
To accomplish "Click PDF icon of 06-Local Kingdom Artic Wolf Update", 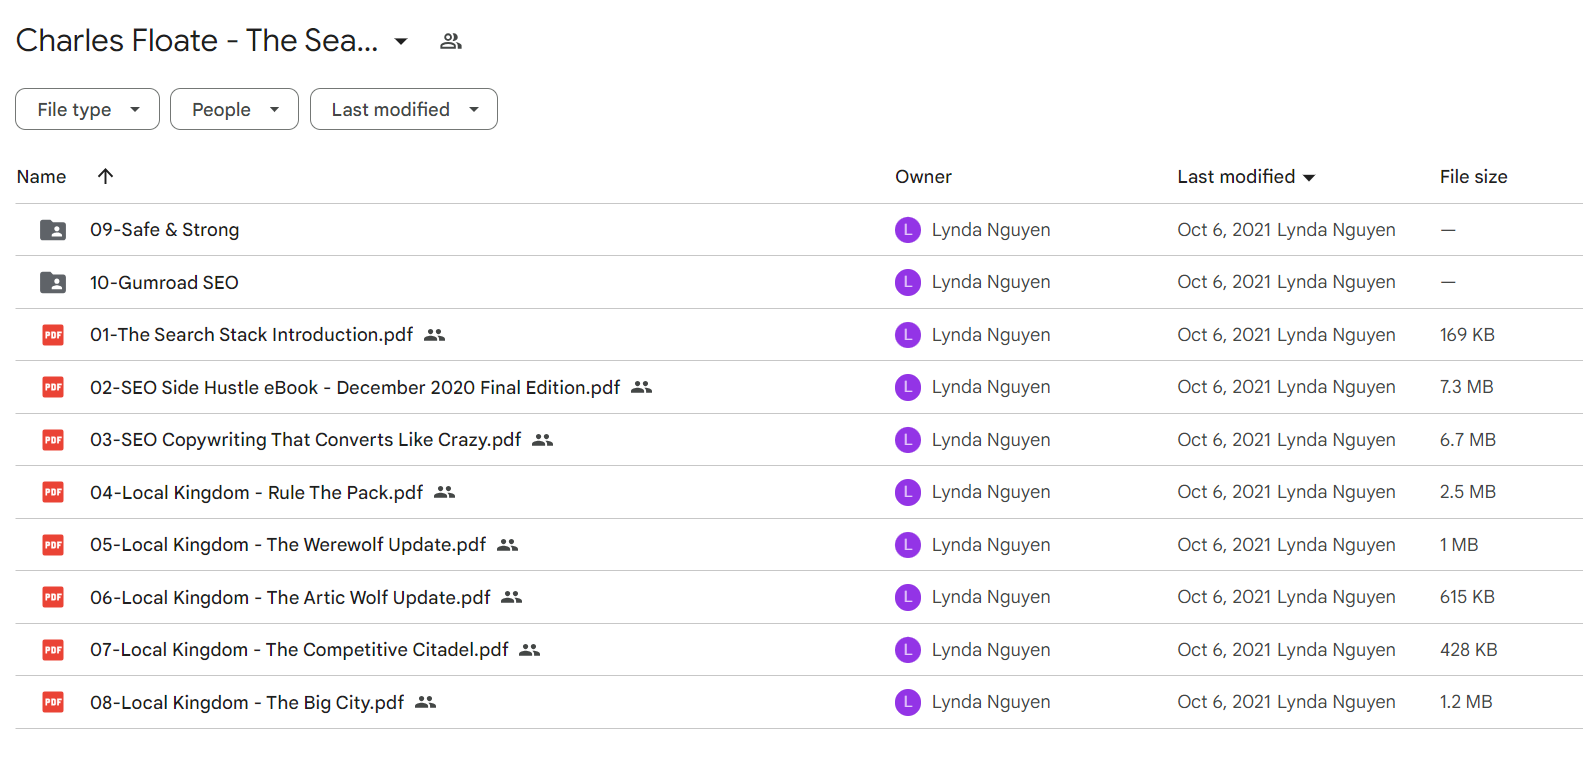I will click(53, 597).
